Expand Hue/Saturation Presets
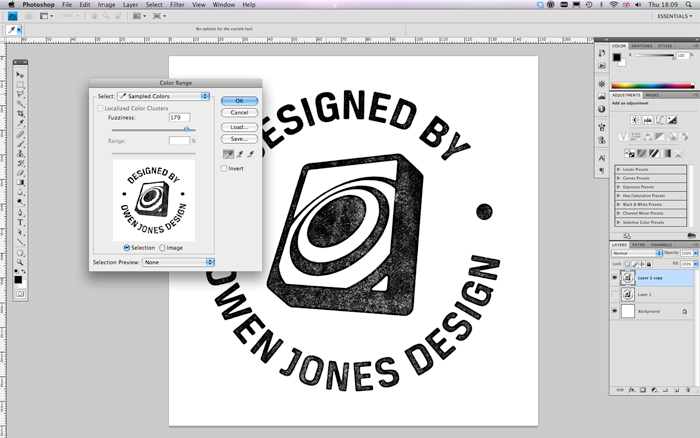The width and height of the screenshot is (700, 438). 619,196
